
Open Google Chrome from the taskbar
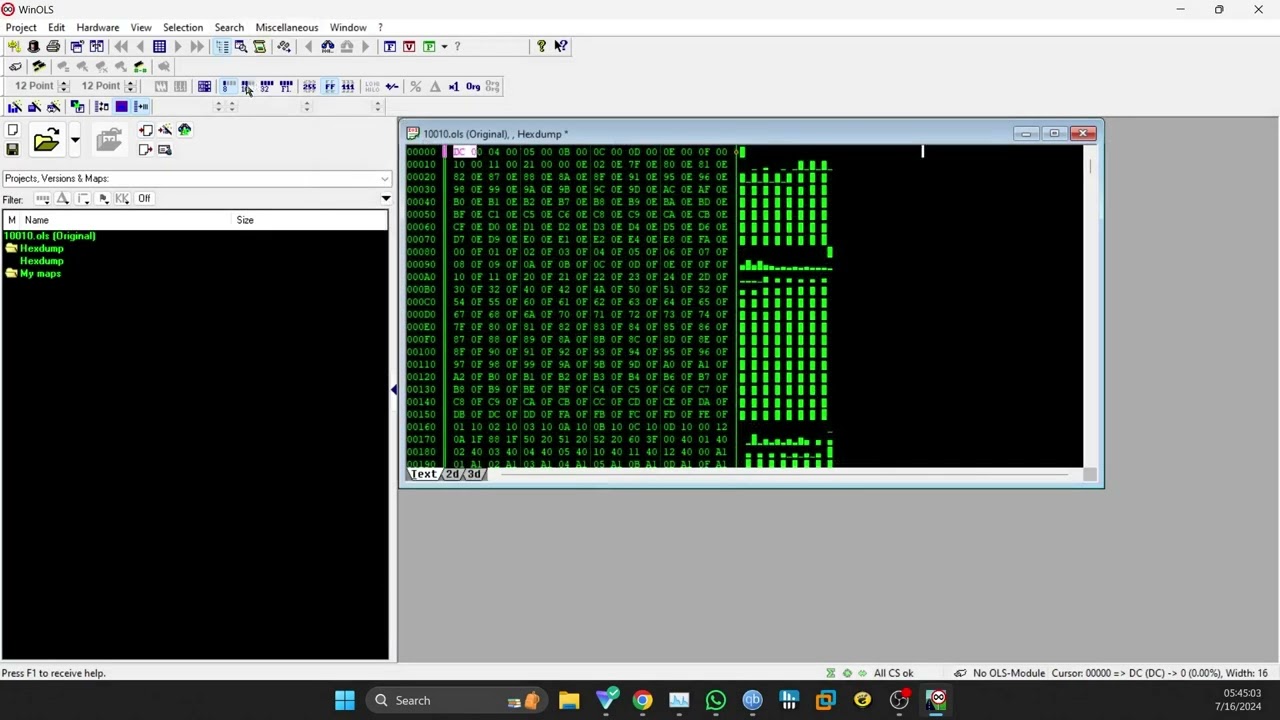642,700
